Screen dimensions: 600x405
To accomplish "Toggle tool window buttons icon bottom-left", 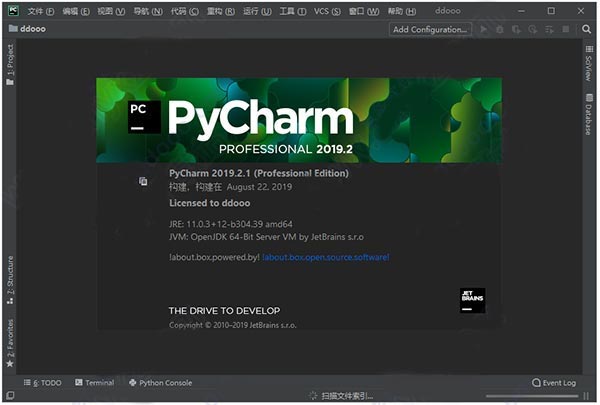I will coord(10,395).
